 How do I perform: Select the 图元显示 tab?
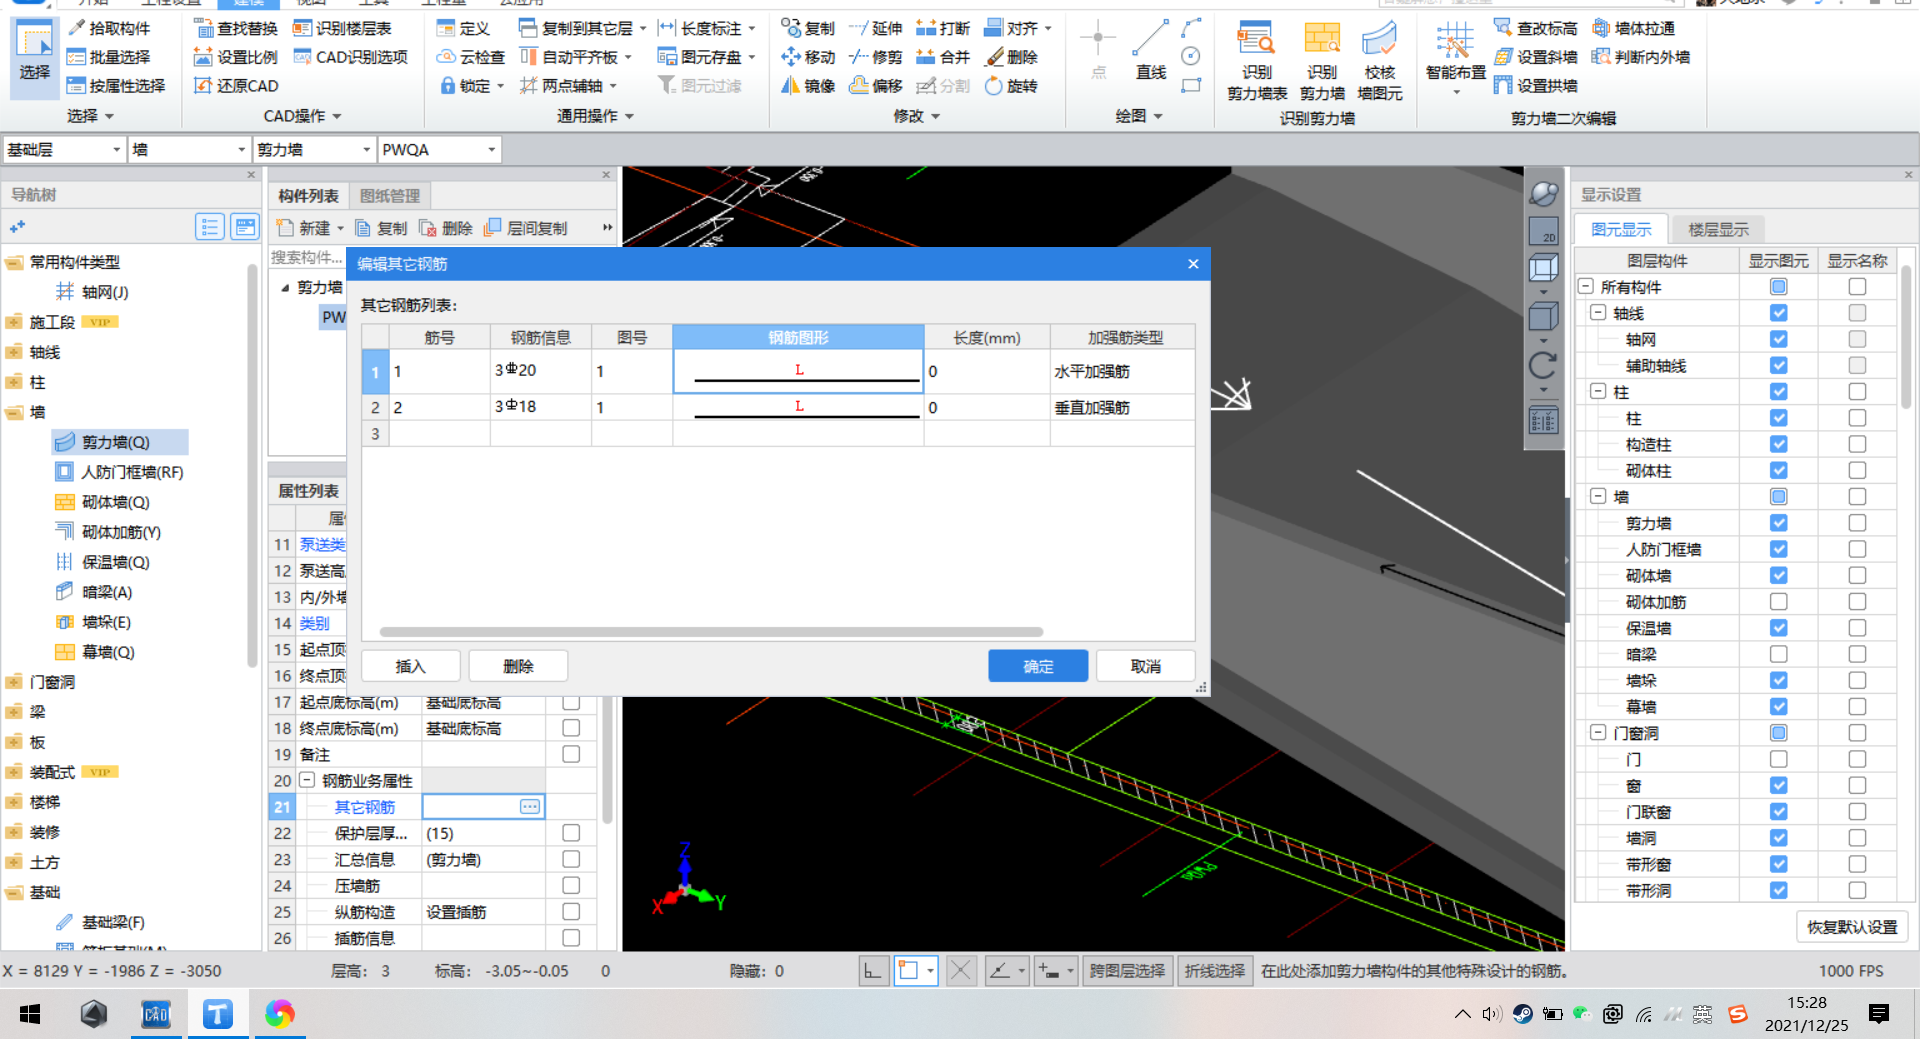[1621, 229]
